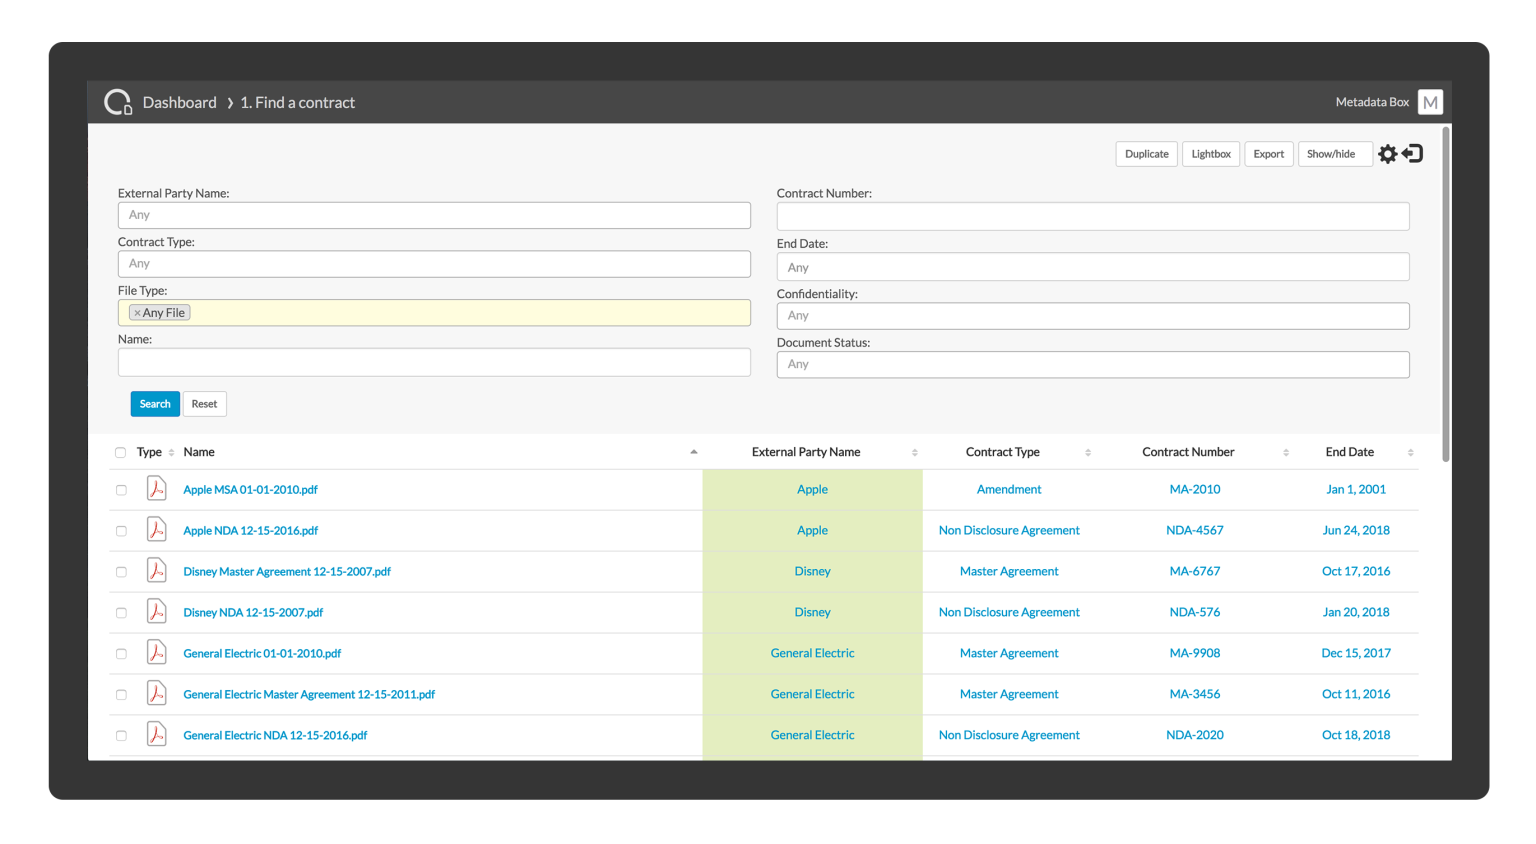
Task: Open the PDF icon for Apple MSA 01-01-2010
Action: point(157,489)
